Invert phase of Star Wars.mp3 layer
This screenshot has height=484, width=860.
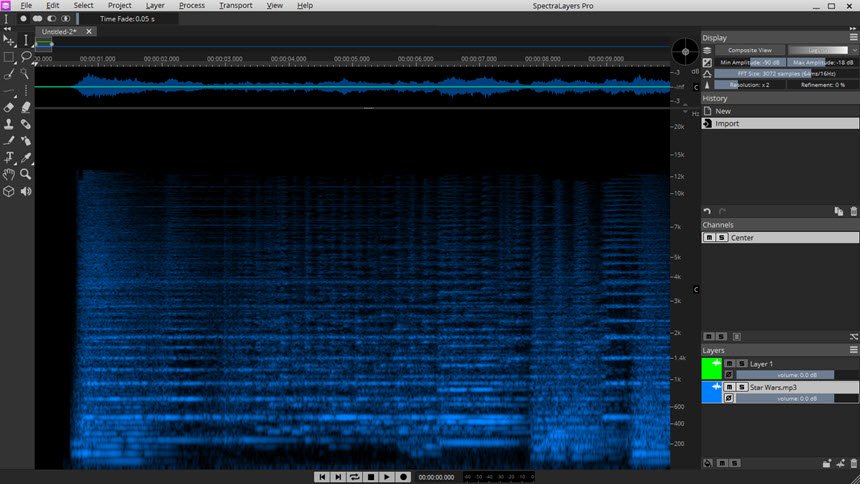[729, 398]
